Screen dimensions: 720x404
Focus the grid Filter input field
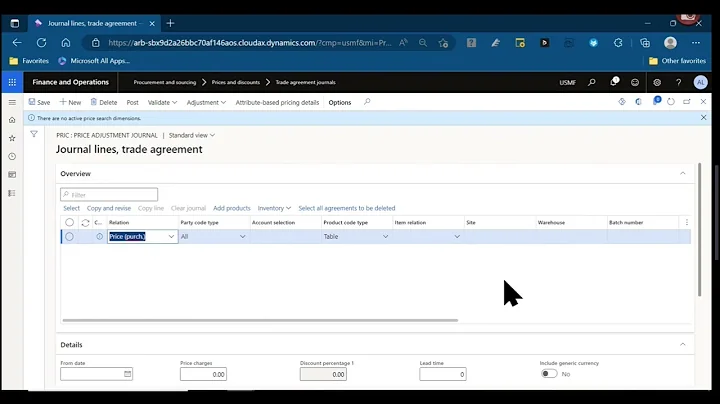pyautogui.click(x=109, y=195)
